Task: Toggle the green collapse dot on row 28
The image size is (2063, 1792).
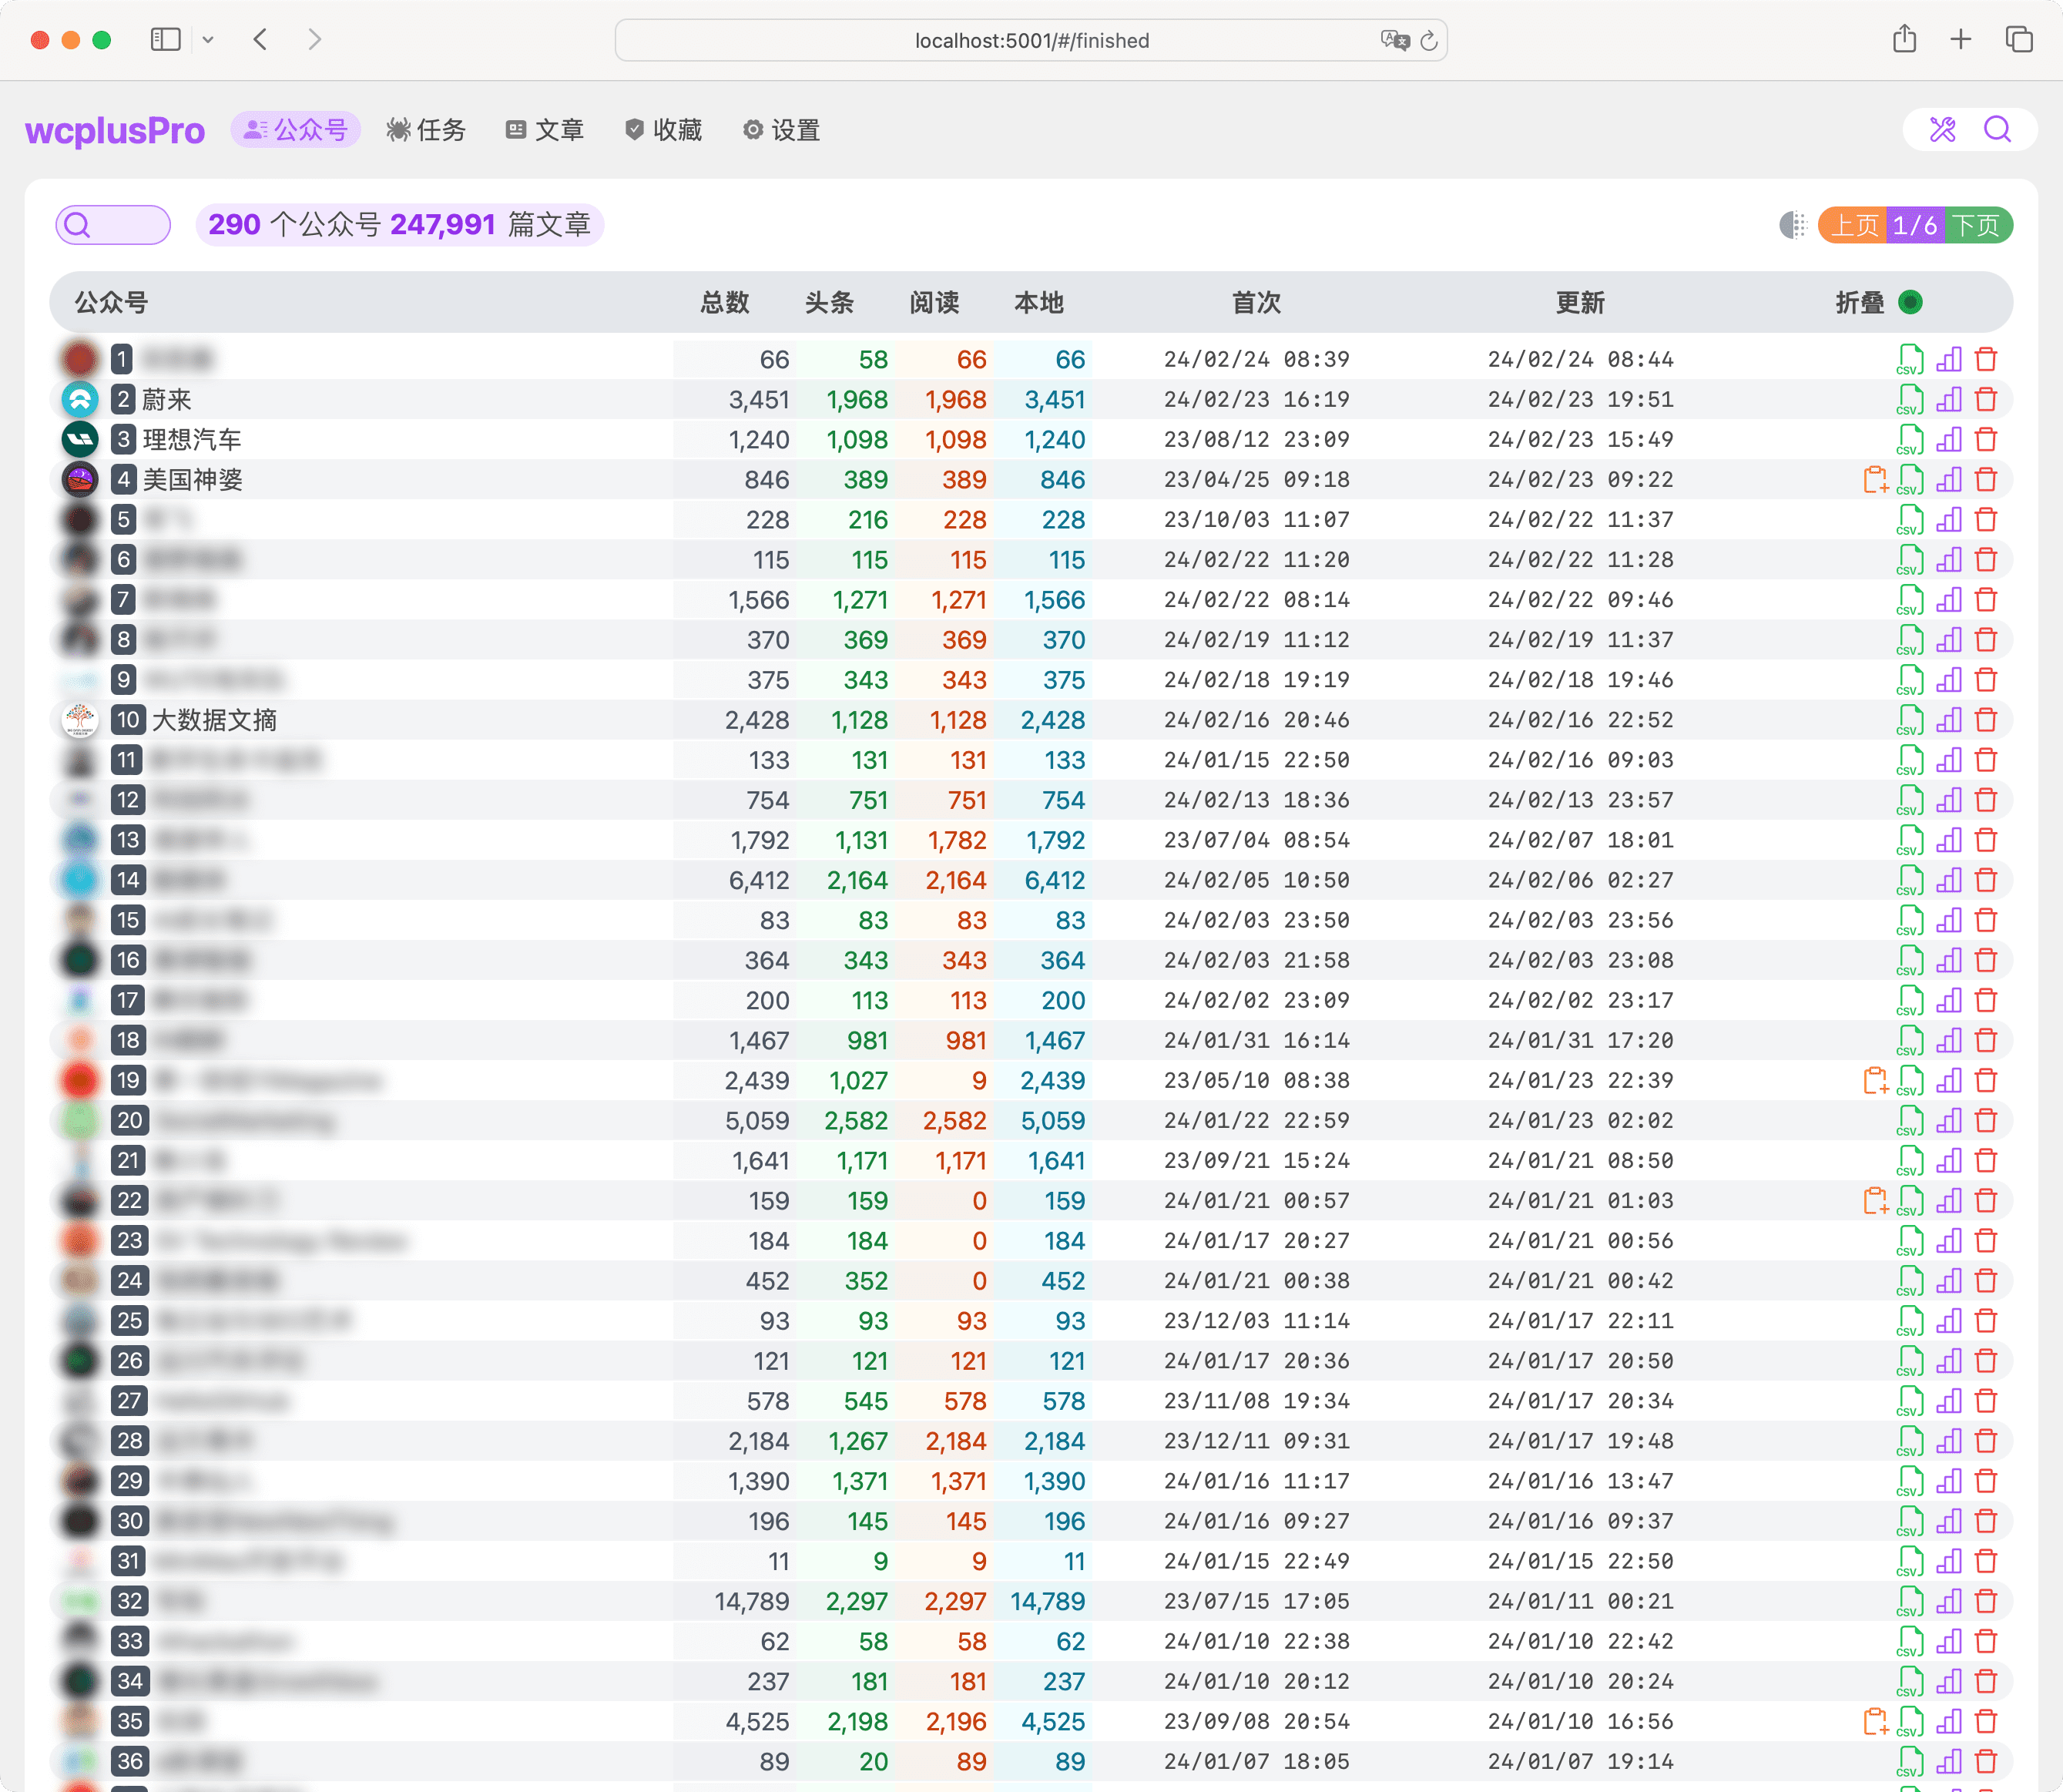Action: (1911, 1440)
